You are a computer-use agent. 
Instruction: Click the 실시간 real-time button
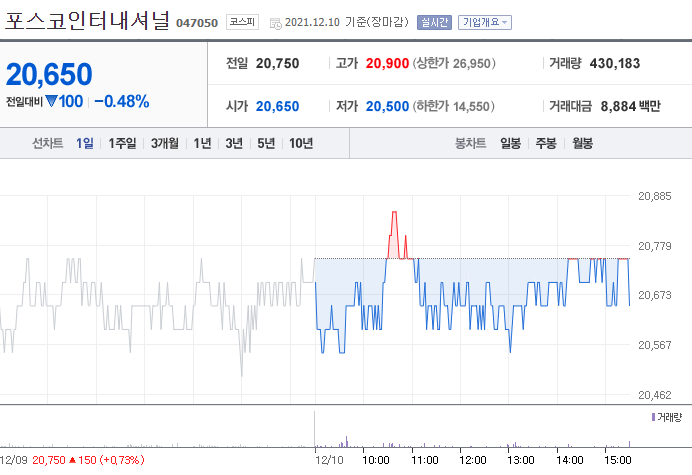click(434, 22)
